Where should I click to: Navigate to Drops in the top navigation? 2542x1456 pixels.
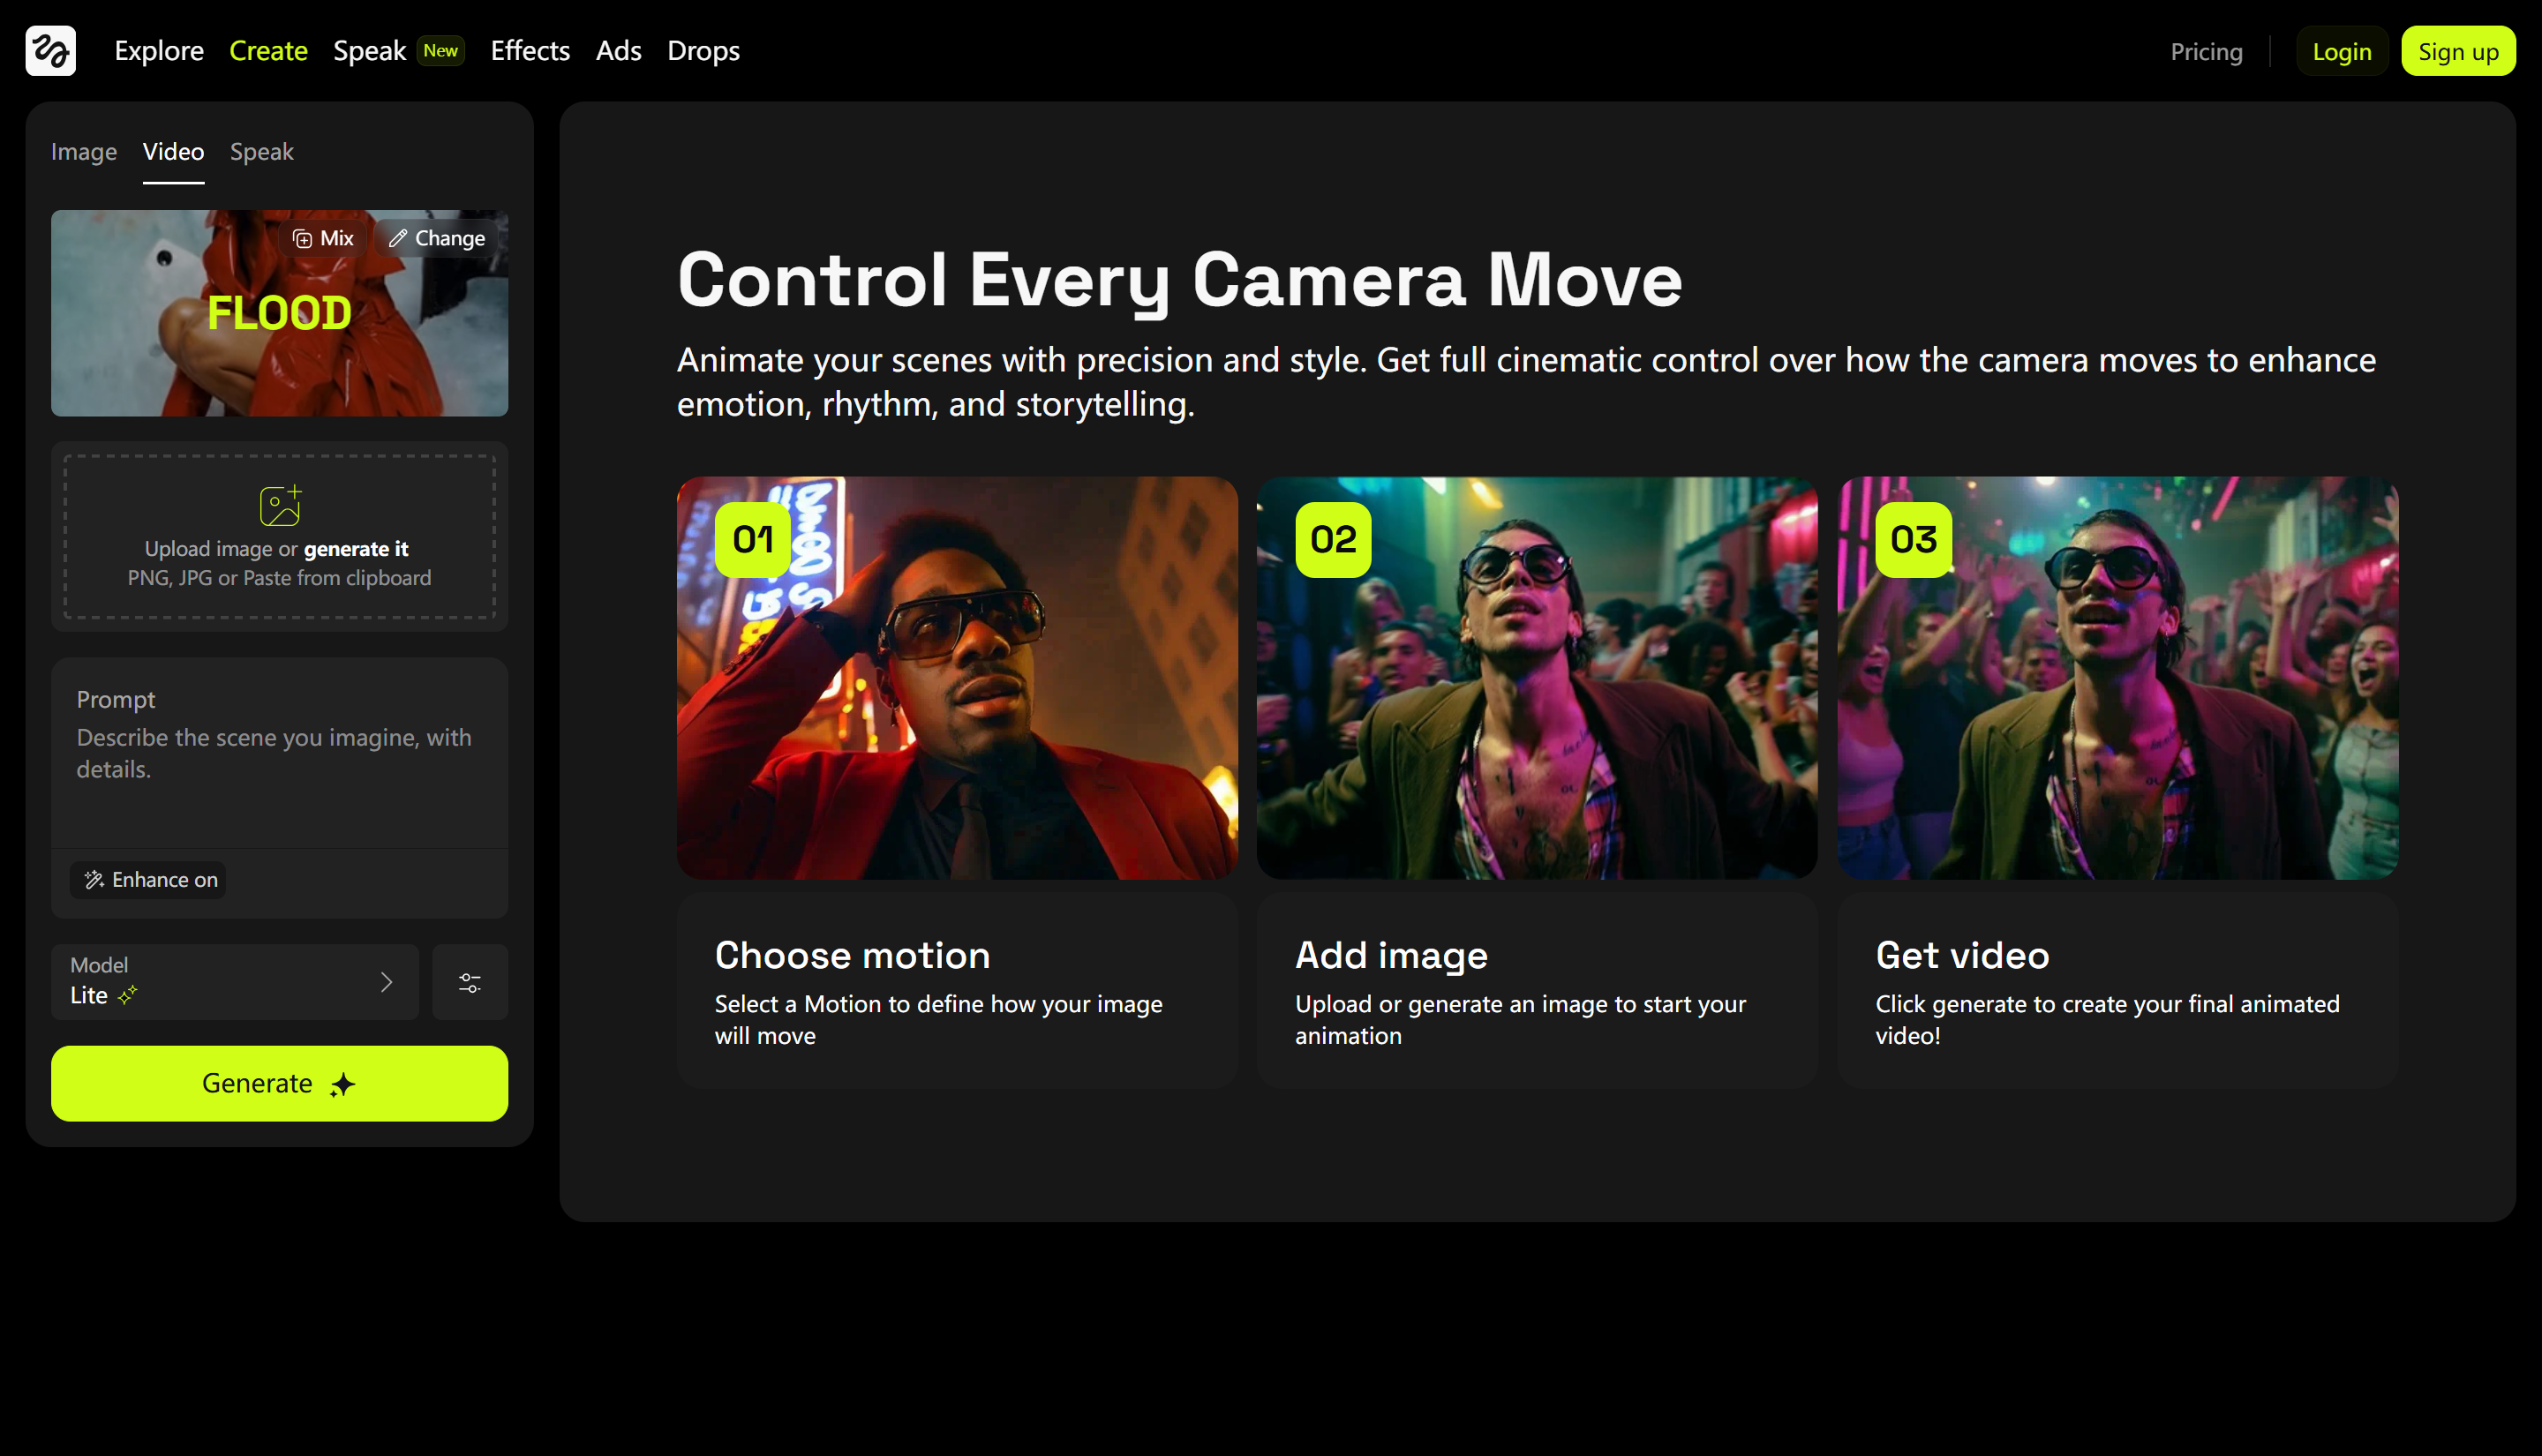703,50
